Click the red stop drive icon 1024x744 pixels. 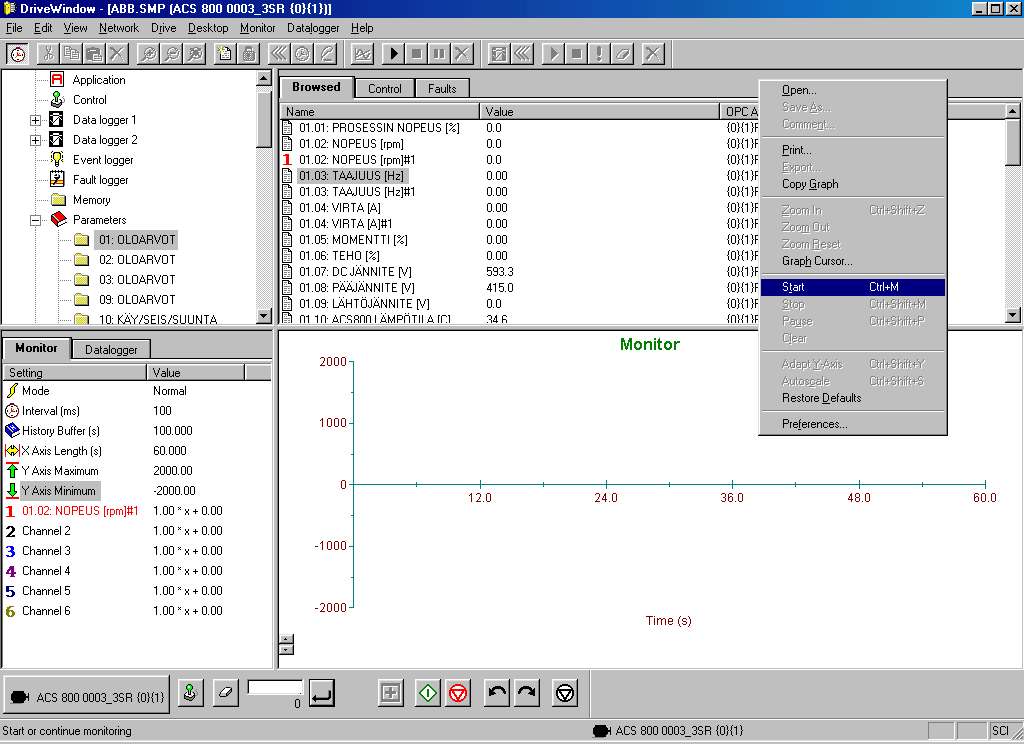pos(458,692)
